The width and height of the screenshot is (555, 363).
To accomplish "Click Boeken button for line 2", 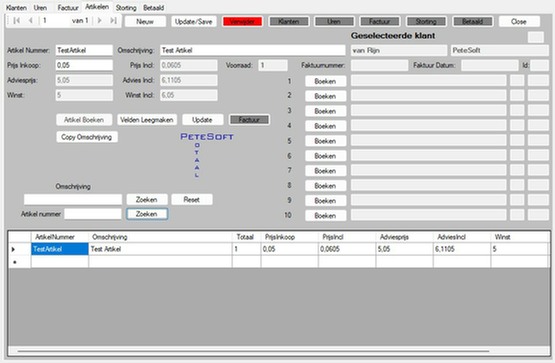I will point(325,96).
